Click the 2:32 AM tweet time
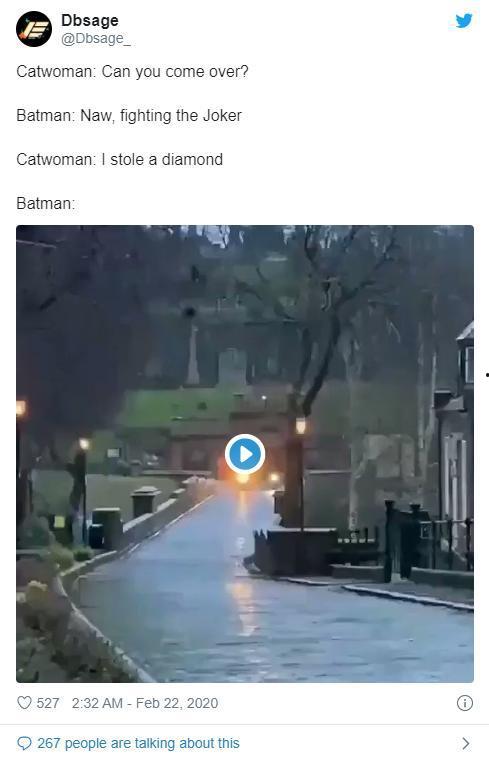Viewport: 489px width, 758px height. click(x=97, y=703)
